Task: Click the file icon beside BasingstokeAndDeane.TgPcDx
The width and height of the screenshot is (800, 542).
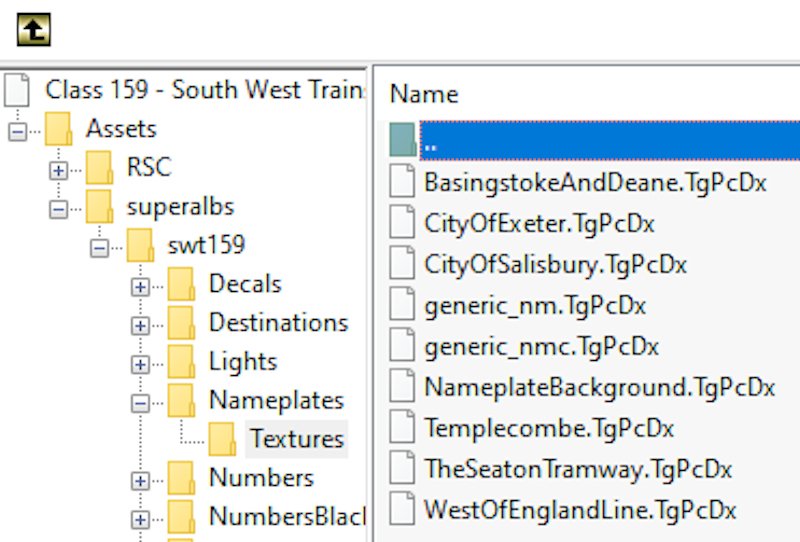Action: click(x=402, y=181)
